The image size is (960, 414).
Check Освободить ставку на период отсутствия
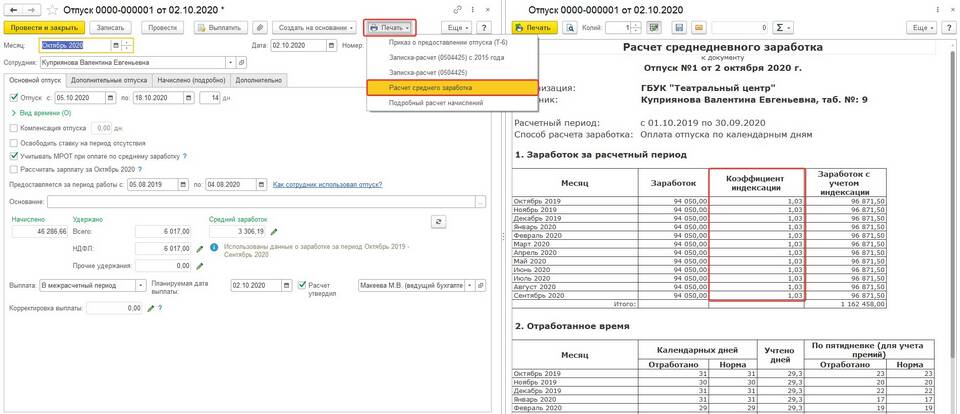point(14,142)
